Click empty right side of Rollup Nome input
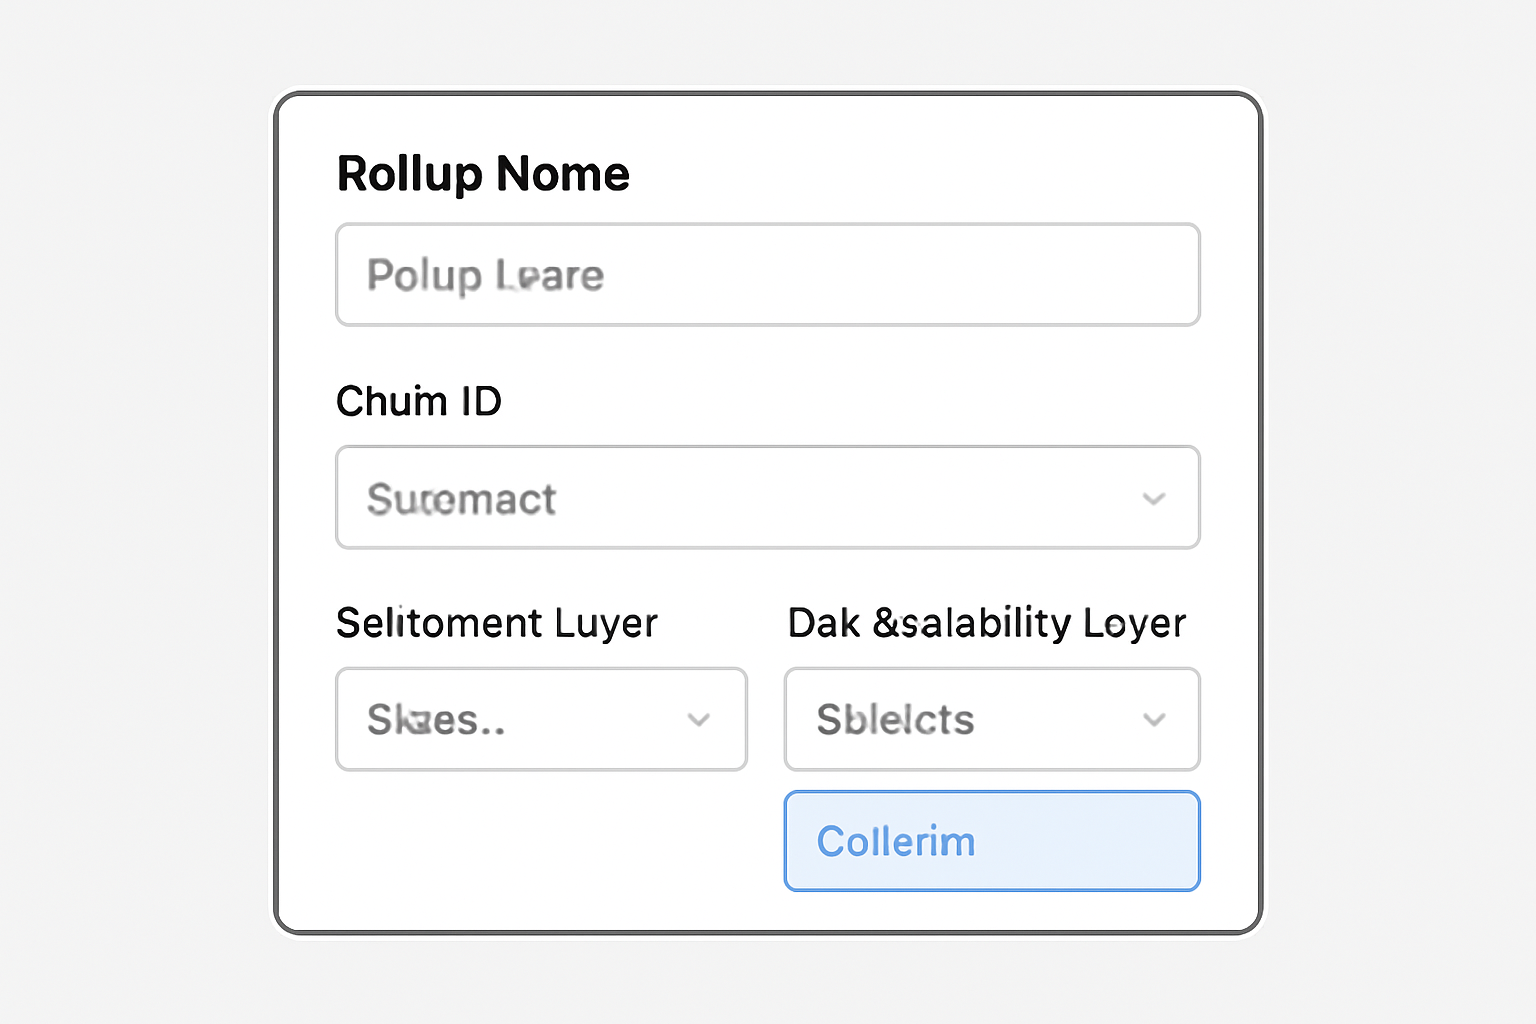The image size is (1536, 1024). [x=1000, y=275]
